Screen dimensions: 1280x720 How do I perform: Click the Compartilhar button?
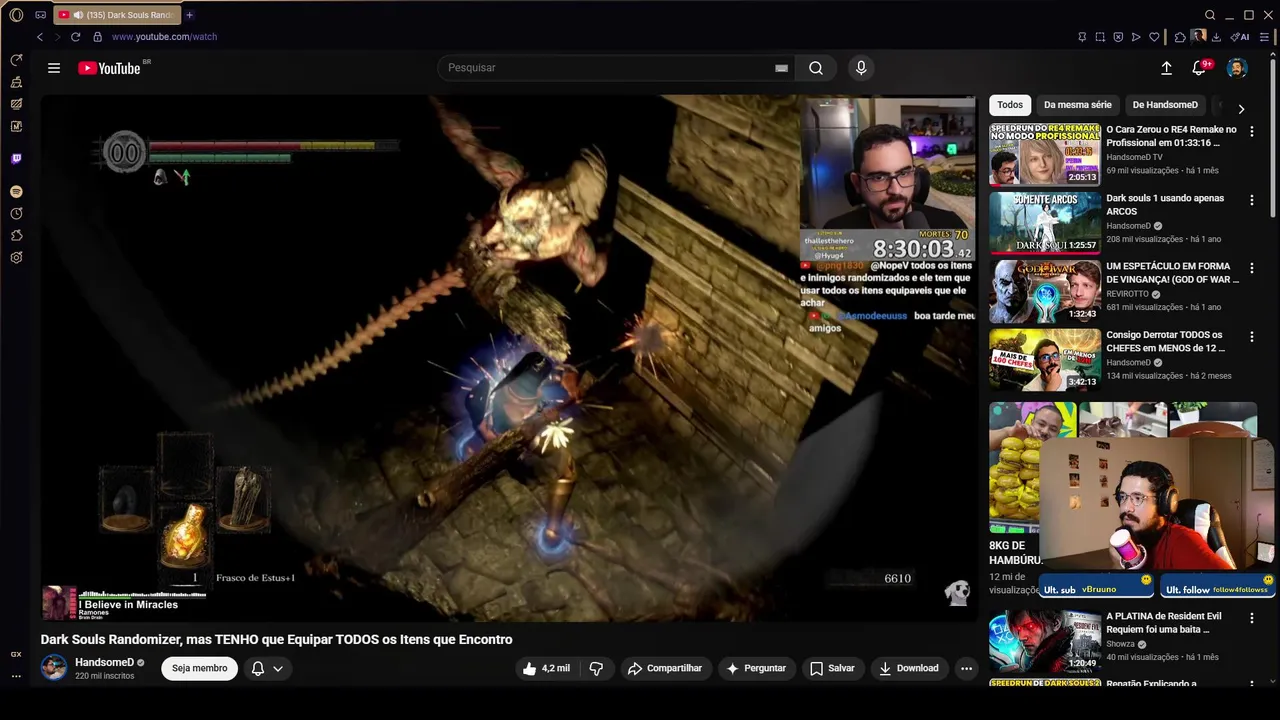(x=664, y=668)
